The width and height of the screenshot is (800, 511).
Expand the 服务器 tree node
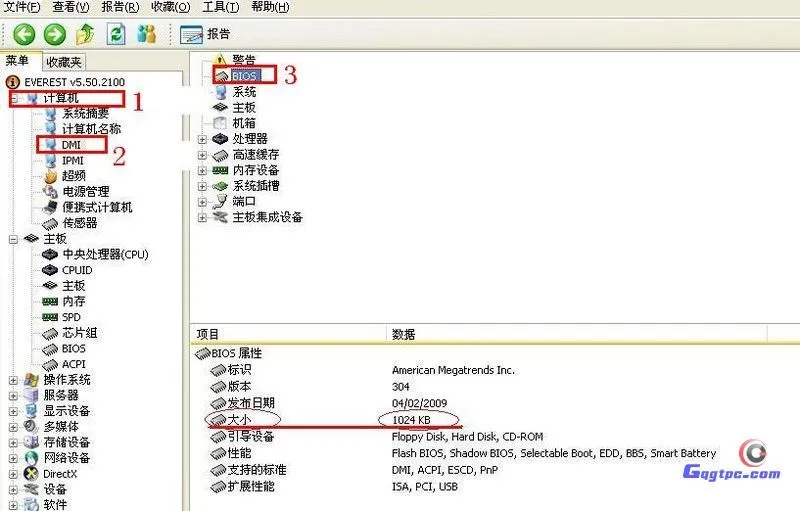[14, 396]
